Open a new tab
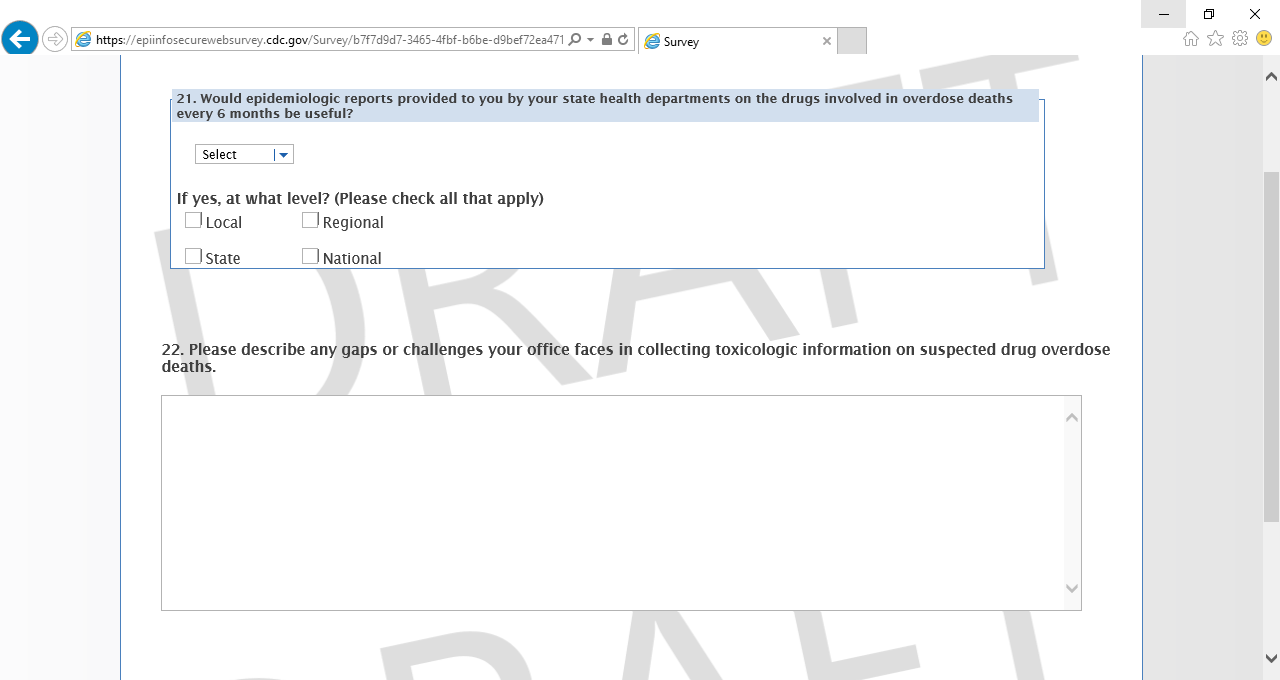The image size is (1280, 680). point(852,41)
